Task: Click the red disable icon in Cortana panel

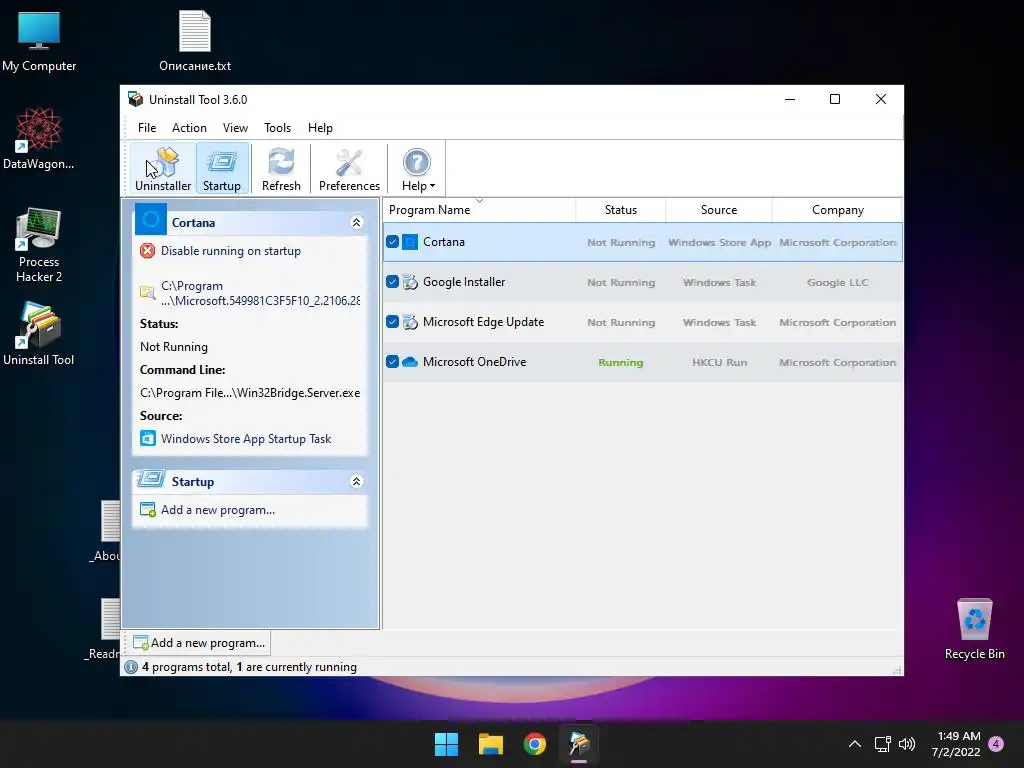Action: pos(148,251)
